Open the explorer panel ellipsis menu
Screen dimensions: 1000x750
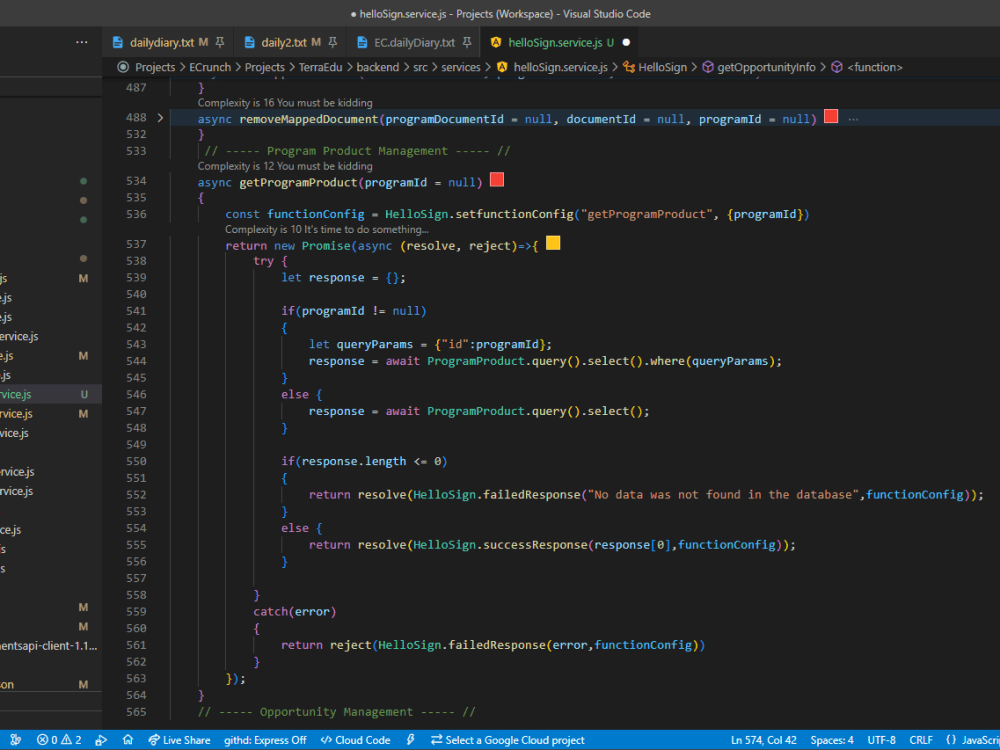click(82, 42)
